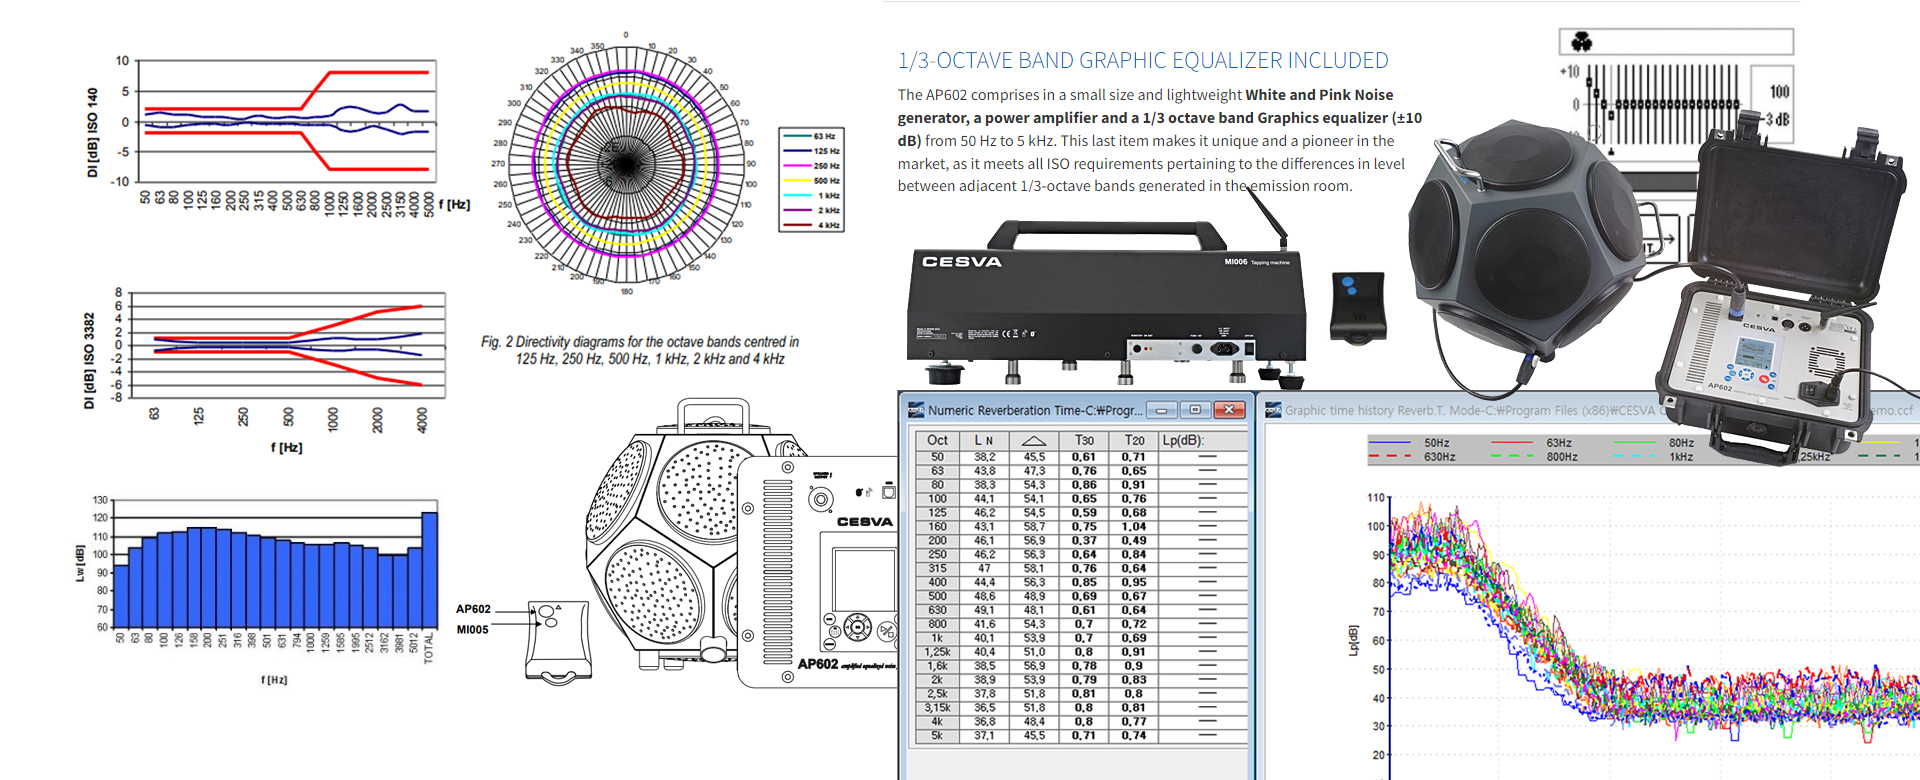Viewport: 1920px width, 780px height.
Task: Select the T20 column header
Action: pos(1134,440)
